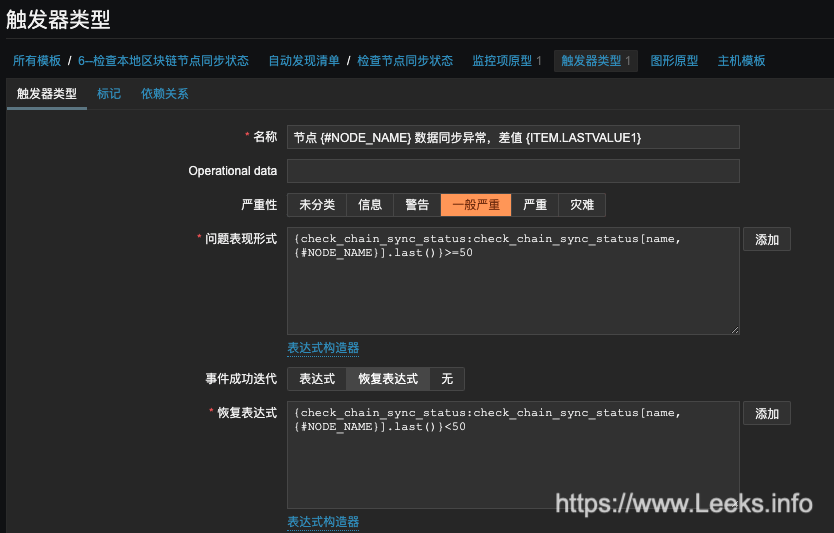Set severity to 警告
Image resolution: width=834 pixels, height=533 pixels.
[x=417, y=205]
